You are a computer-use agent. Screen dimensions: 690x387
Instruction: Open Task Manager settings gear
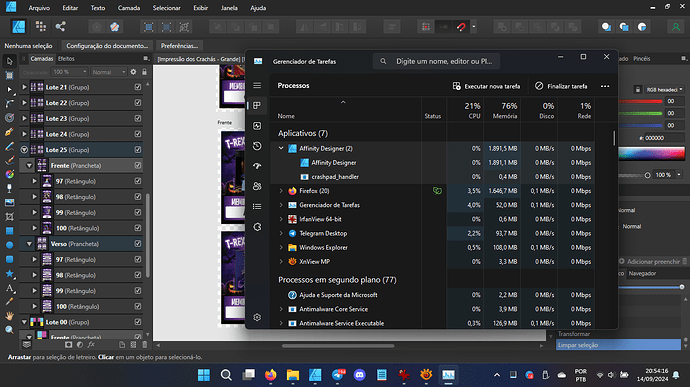click(257, 317)
